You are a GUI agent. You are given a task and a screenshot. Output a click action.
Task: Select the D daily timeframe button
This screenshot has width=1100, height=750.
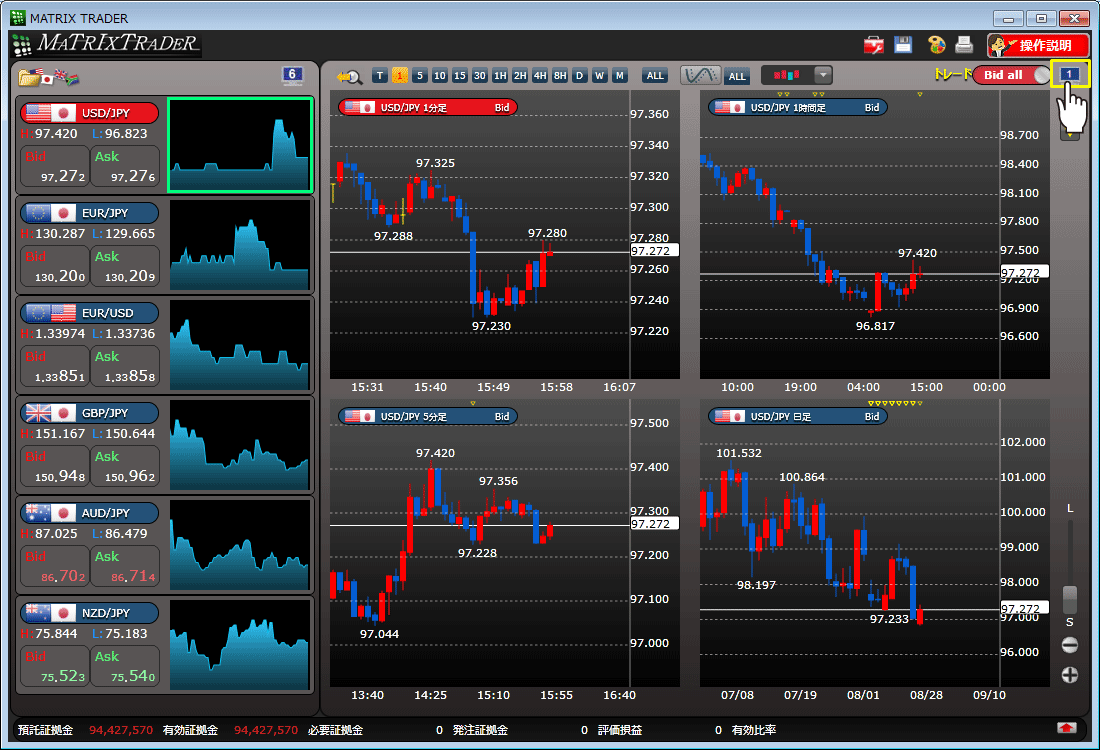click(x=579, y=76)
